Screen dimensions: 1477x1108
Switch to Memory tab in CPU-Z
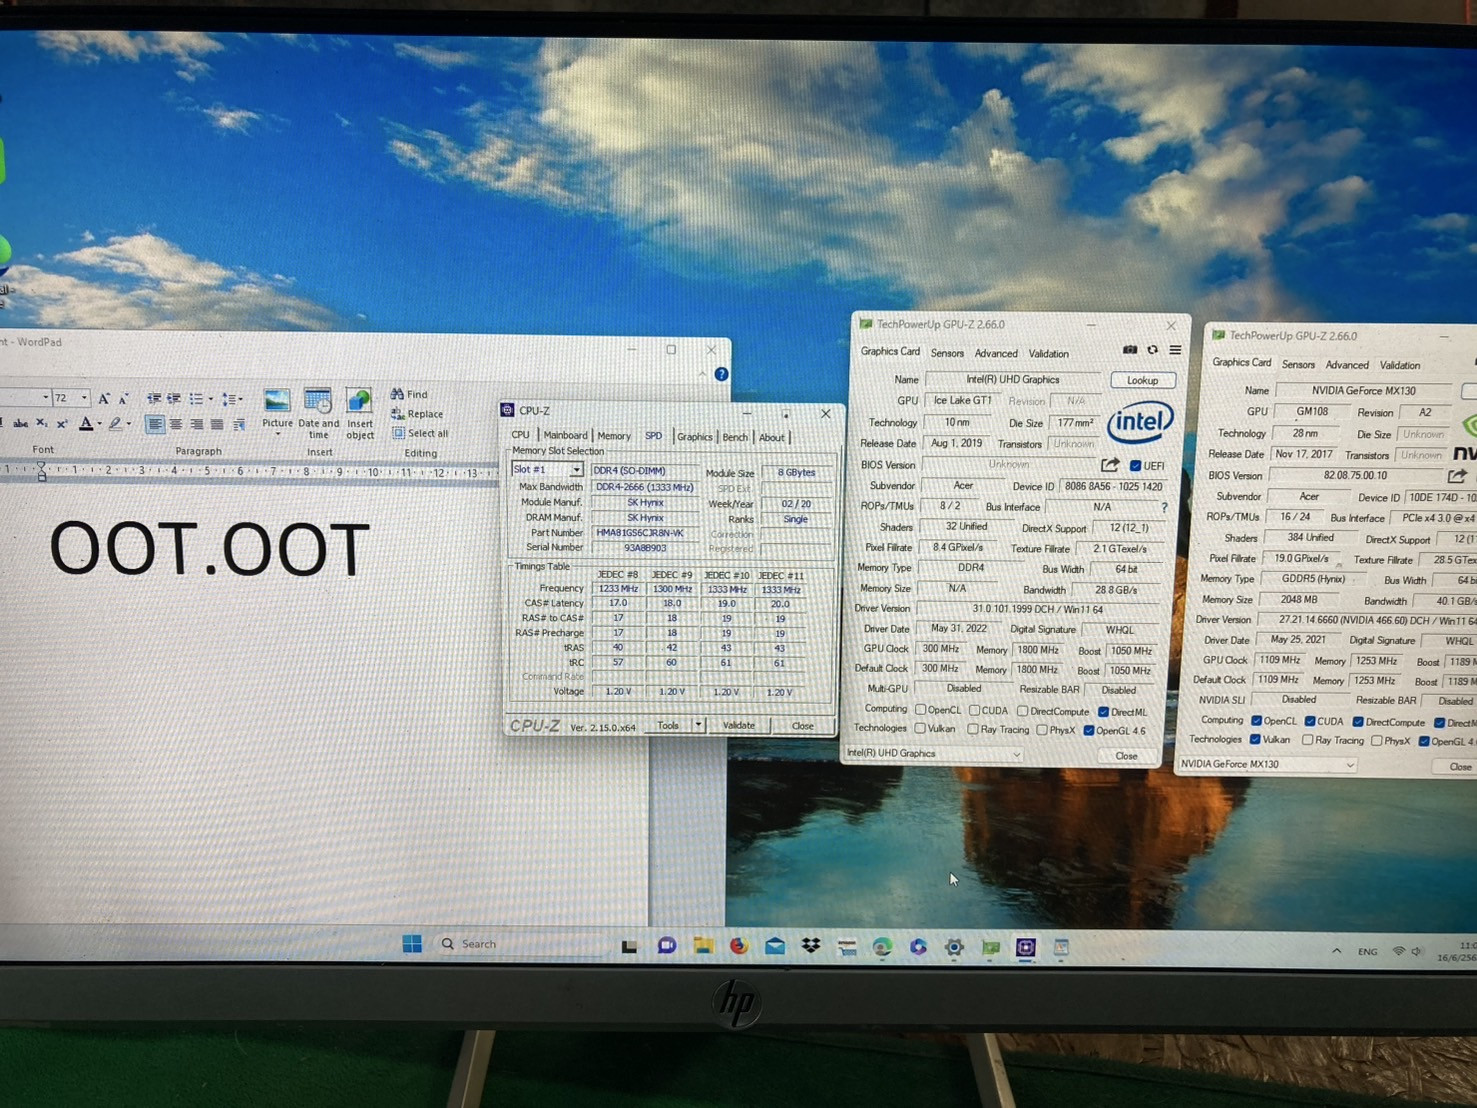tap(614, 436)
